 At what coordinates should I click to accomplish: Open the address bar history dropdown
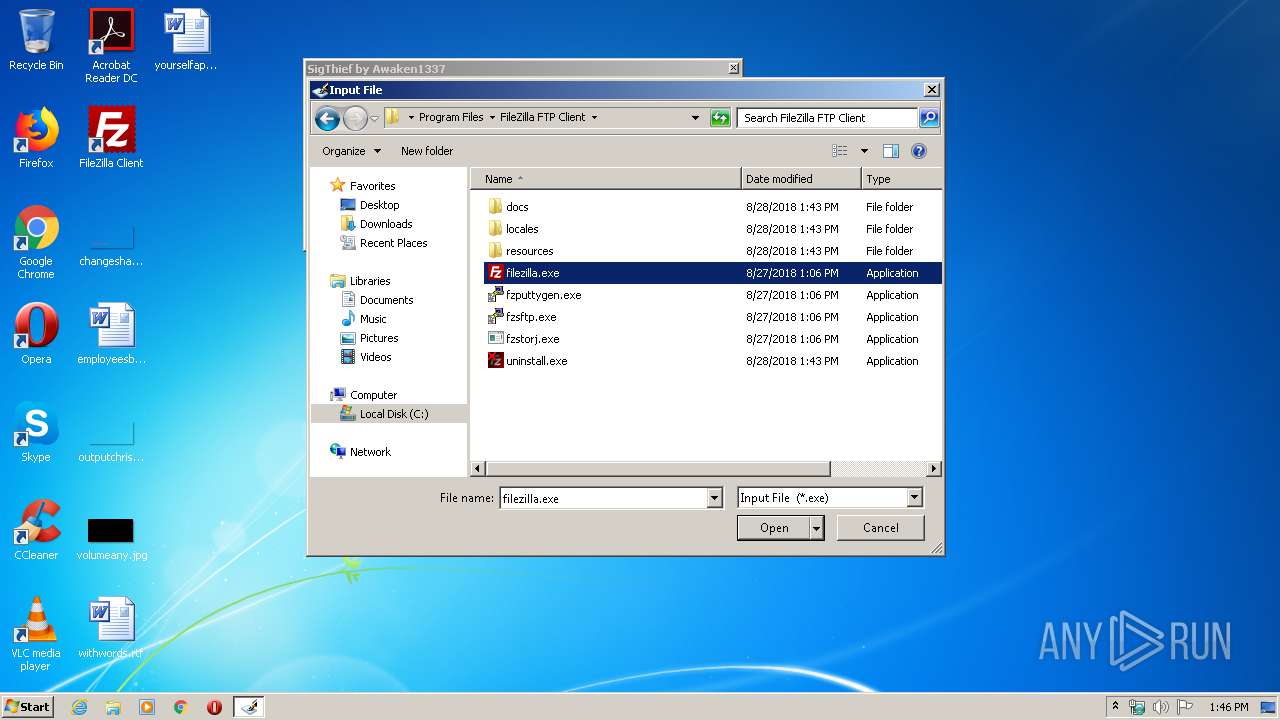coord(696,118)
